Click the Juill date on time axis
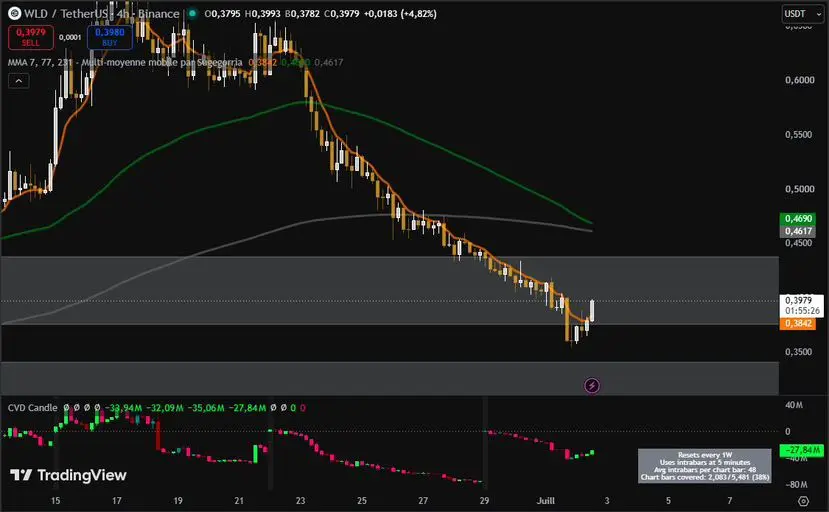The image size is (829, 512). tap(546, 500)
